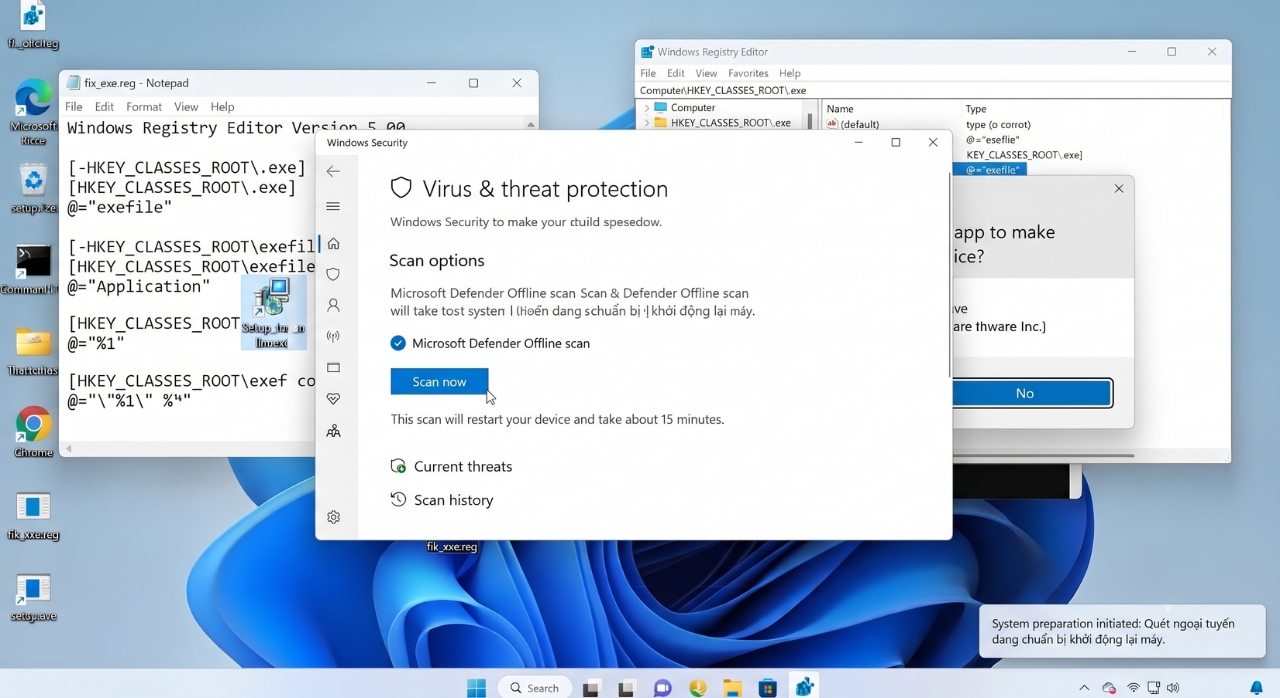Select the shield icon in the Security sidebar

click(333, 274)
